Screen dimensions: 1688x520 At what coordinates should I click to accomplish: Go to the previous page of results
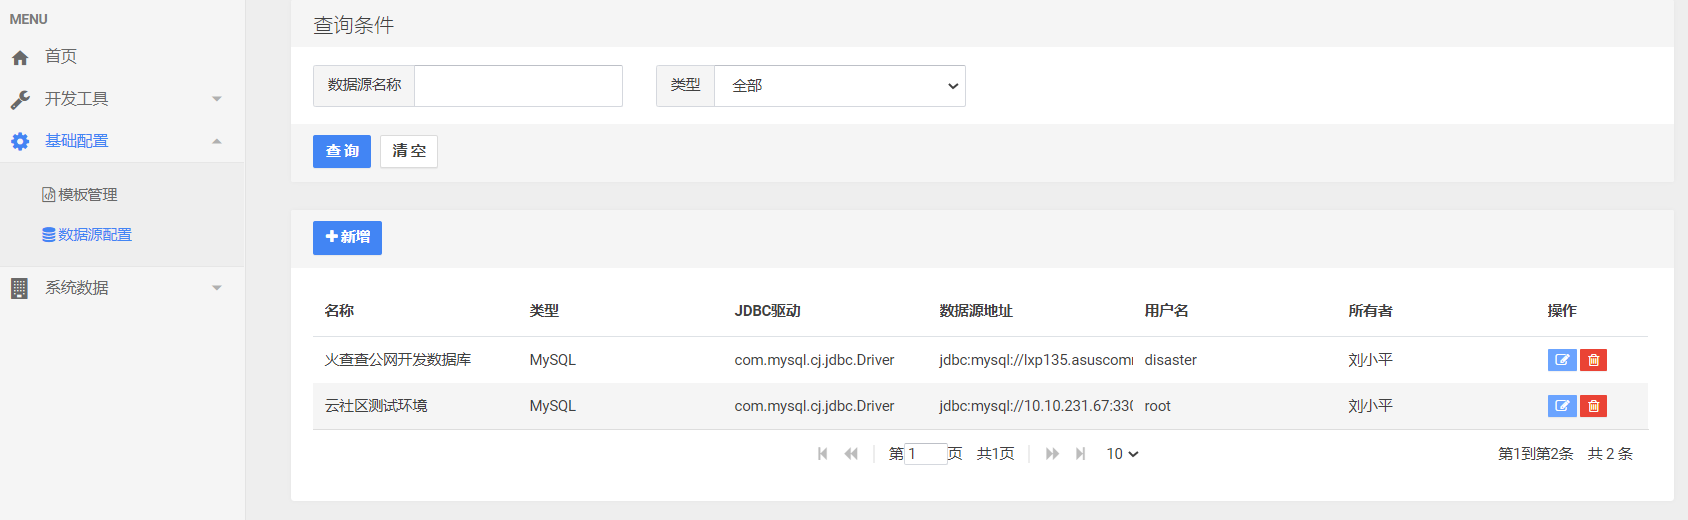[x=851, y=454]
